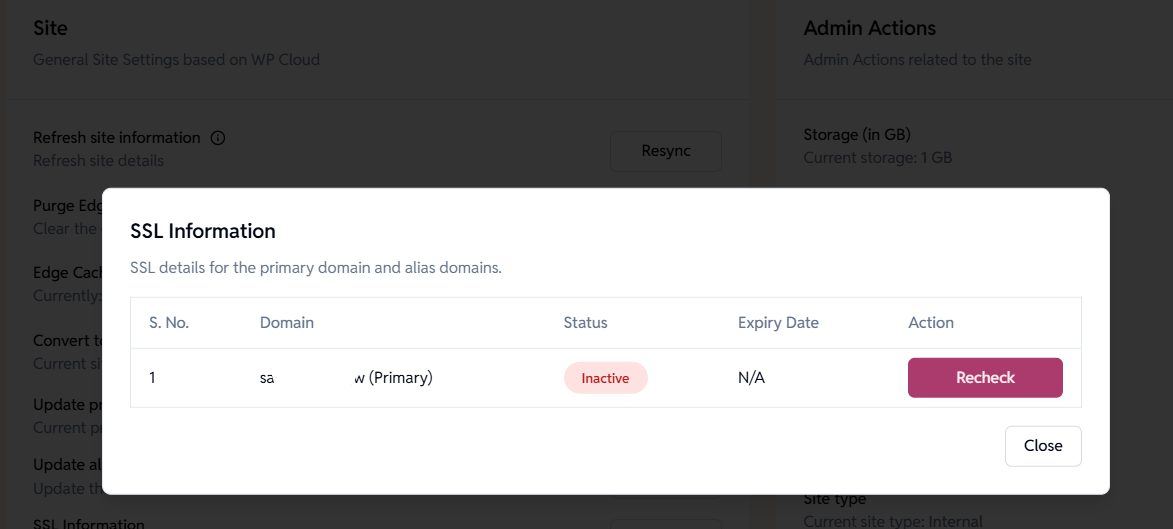
Task: Close the SSL Information dialog
Action: [1042, 446]
